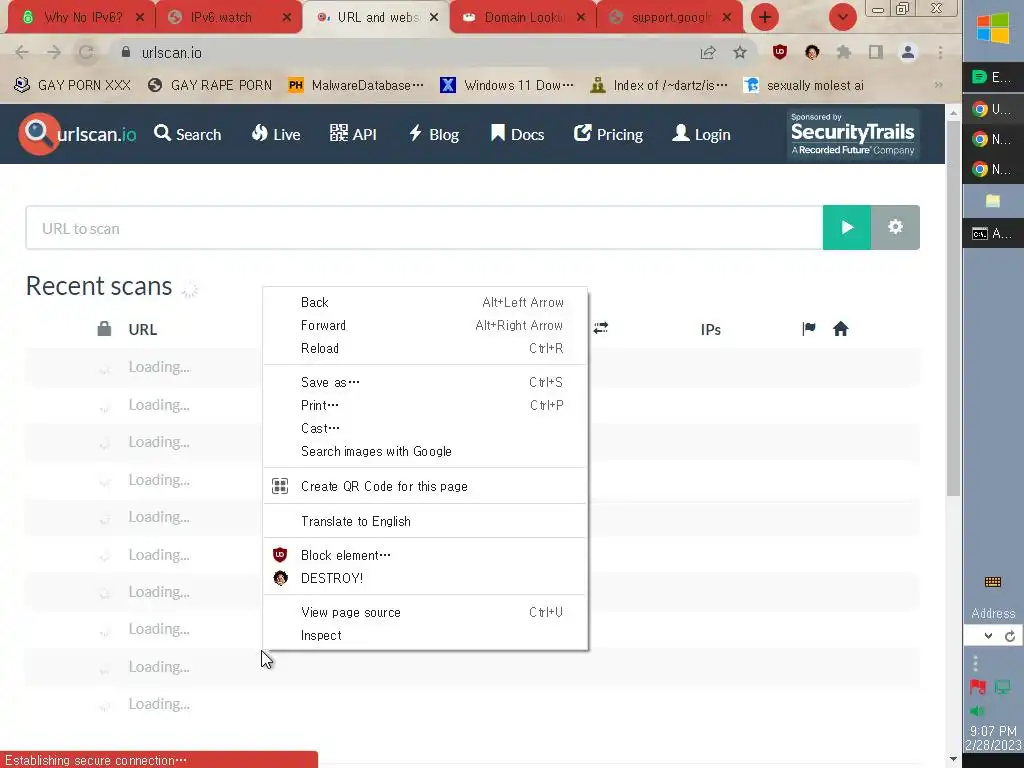This screenshot has height=768, width=1024.
Task: Click the keyboard icon on the taskbar
Action: [x=993, y=582]
